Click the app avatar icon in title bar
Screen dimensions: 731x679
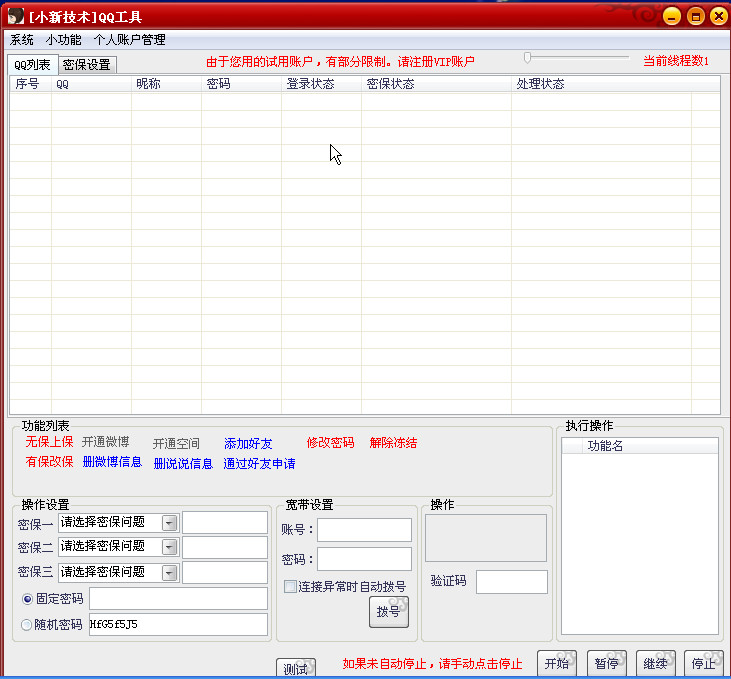16,16
